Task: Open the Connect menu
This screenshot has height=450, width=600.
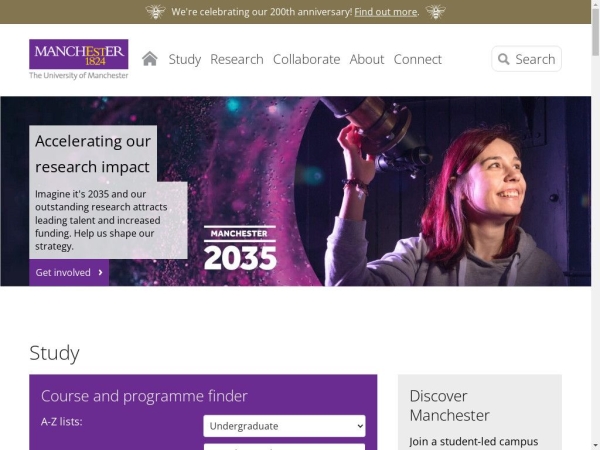Action: tap(417, 59)
